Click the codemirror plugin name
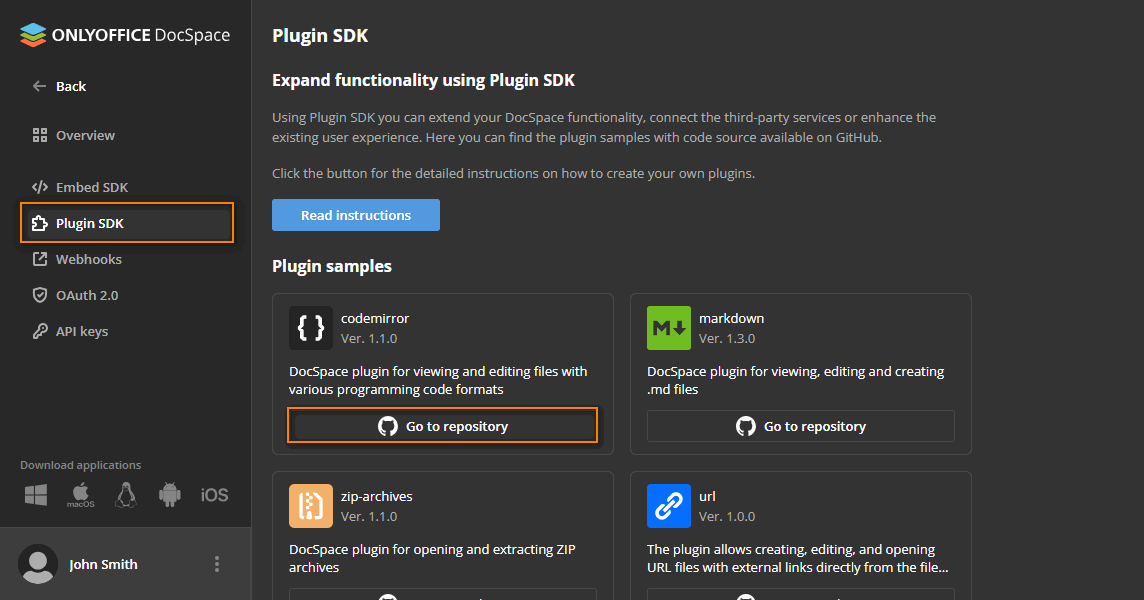This screenshot has width=1144, height=600. pos(375,318)
